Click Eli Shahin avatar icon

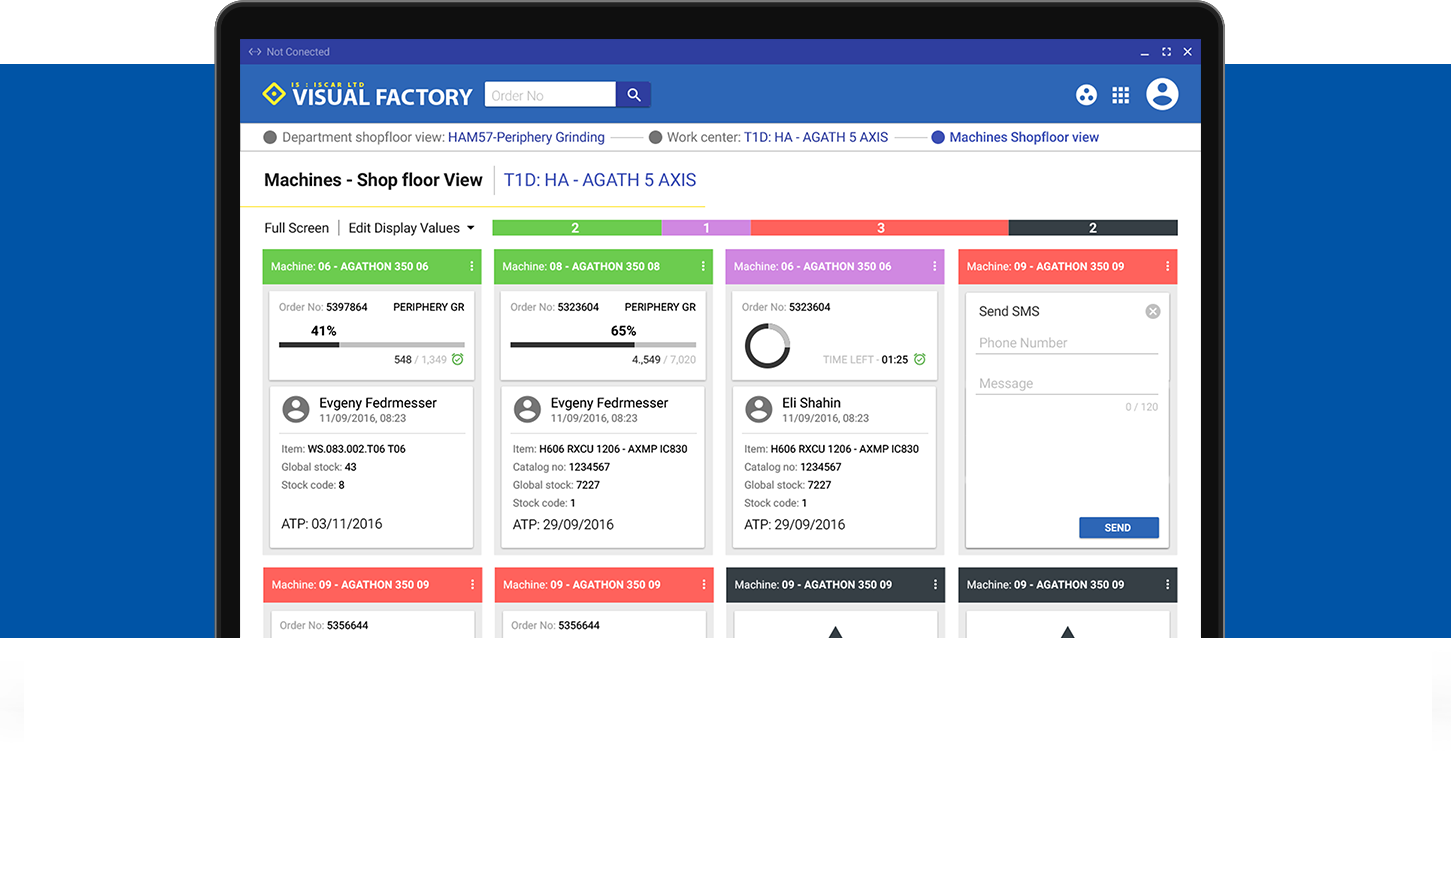pos(759,409)
